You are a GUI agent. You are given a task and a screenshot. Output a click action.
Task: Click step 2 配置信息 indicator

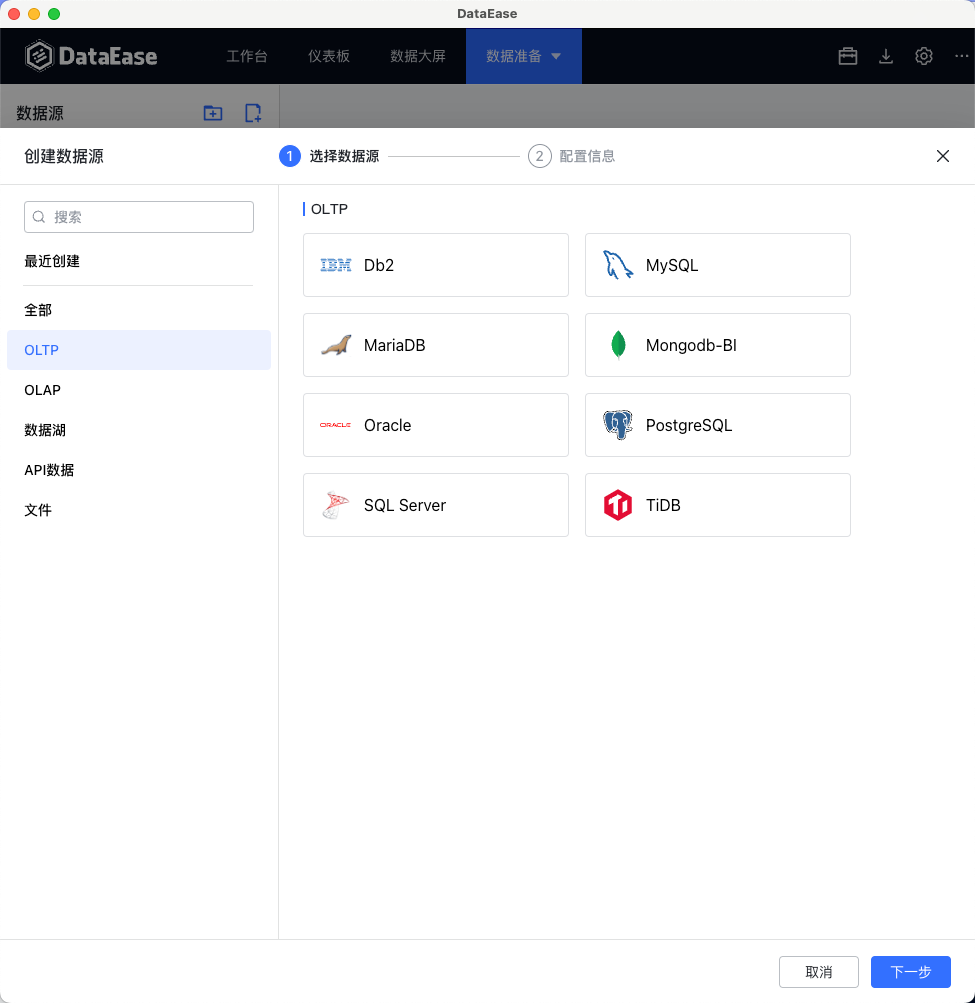[x=571, y=156]
